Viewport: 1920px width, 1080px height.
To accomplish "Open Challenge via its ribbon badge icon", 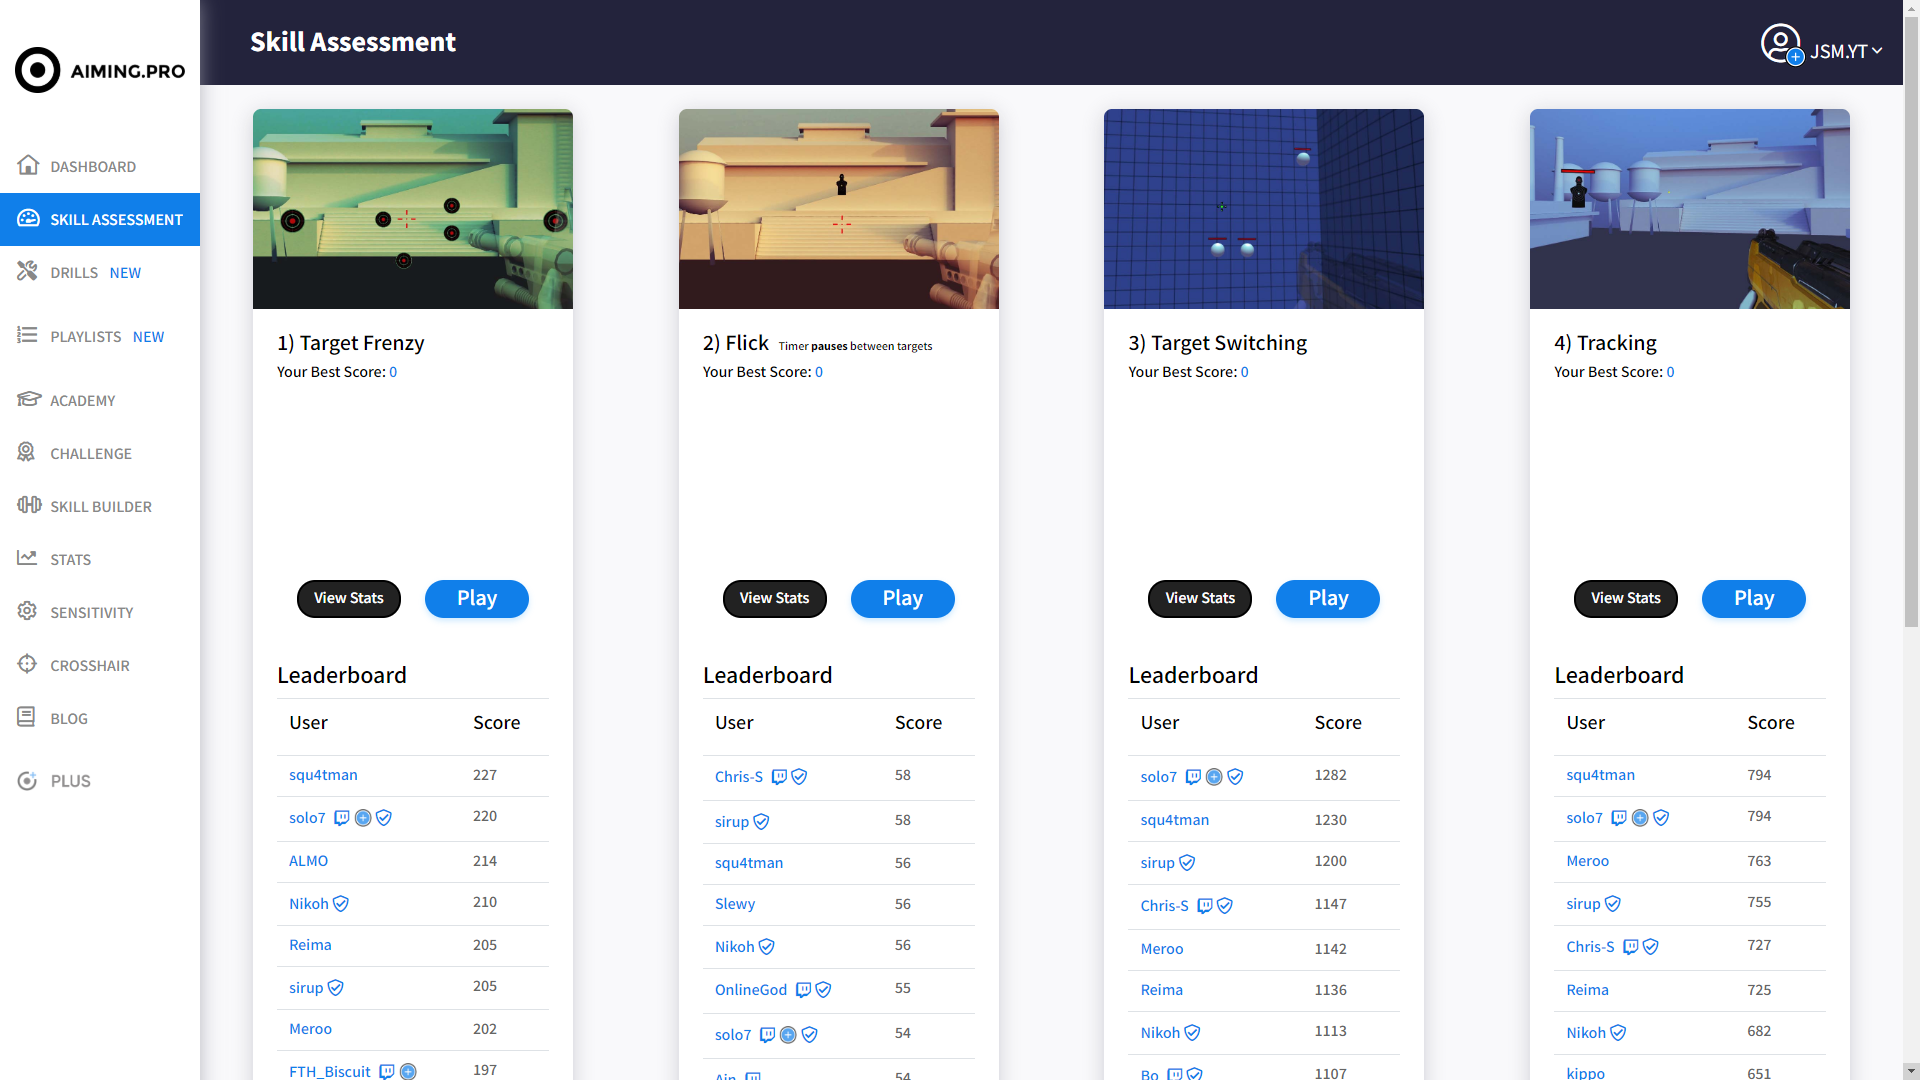I will (27, 452).
